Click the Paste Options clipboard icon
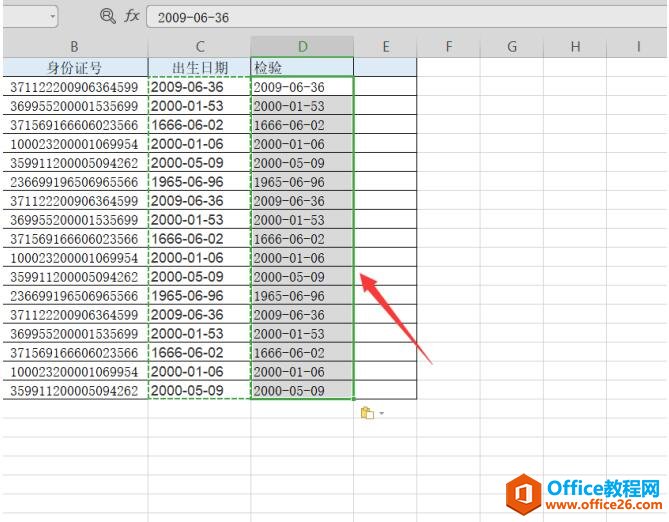This screenshot has width=669, height=522. (x=367, y=413)
